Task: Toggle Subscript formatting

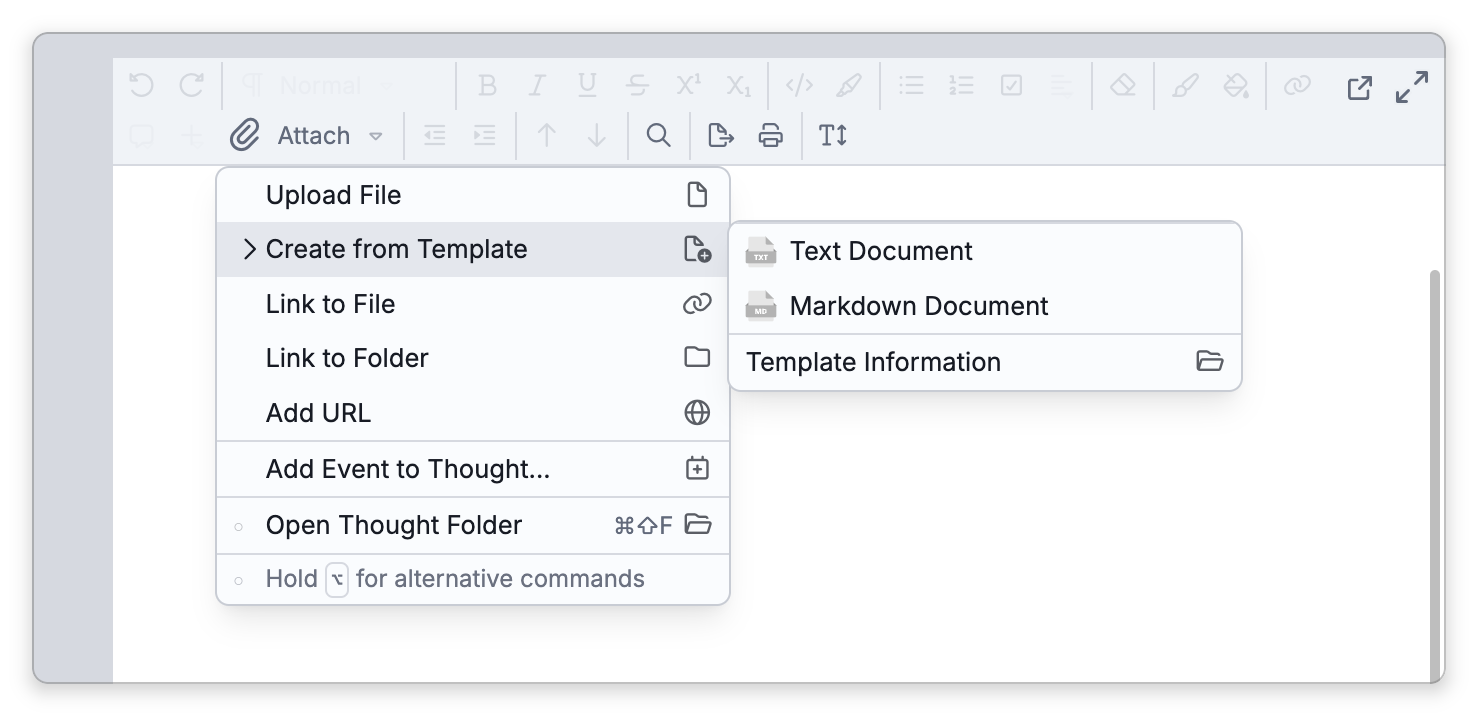Action: (x=738, y=86)
